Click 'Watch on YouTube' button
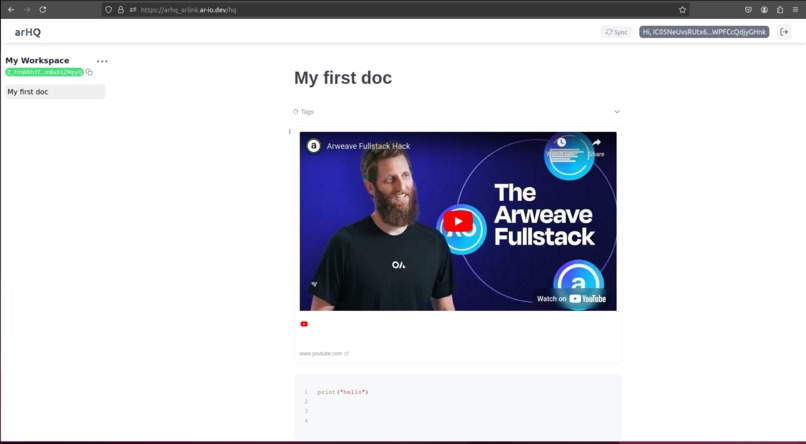Viewport: 806px width, 444px height. 571,299
